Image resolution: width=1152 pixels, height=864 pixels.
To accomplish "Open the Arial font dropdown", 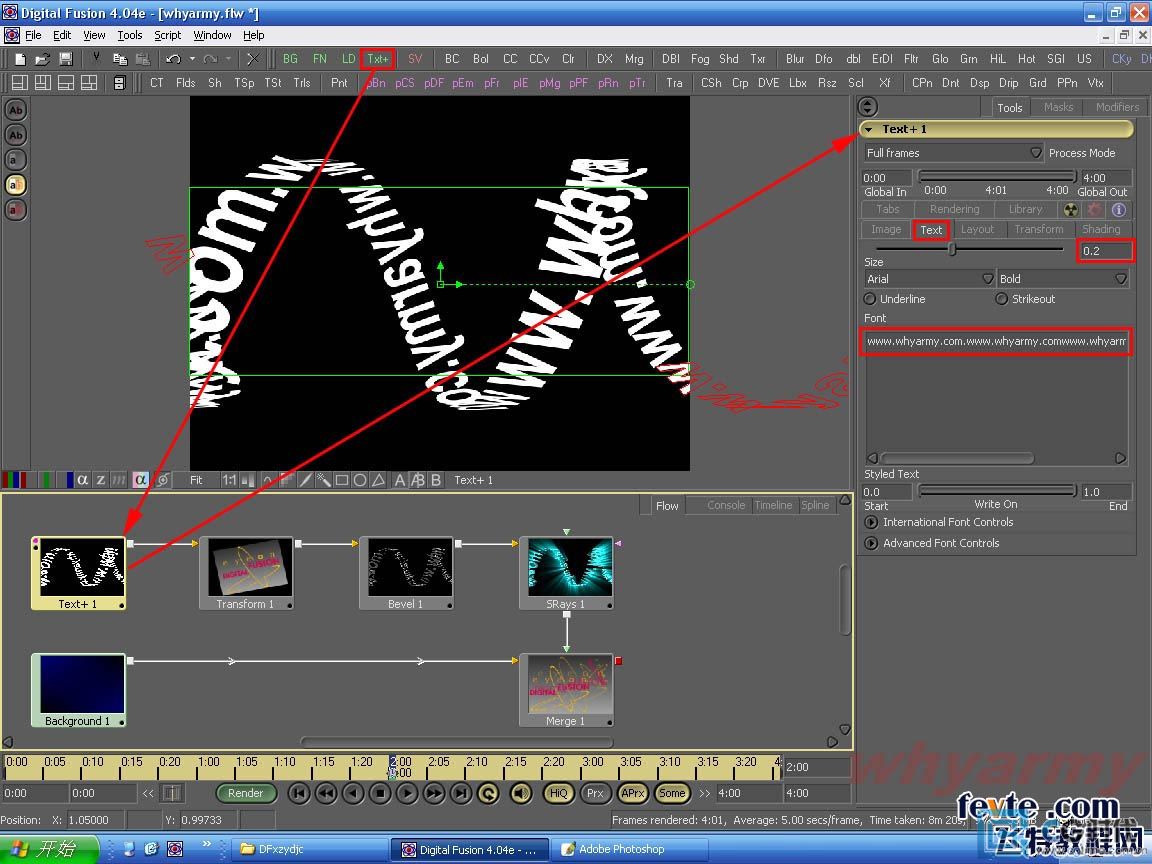I will click(x=929, y=279).
